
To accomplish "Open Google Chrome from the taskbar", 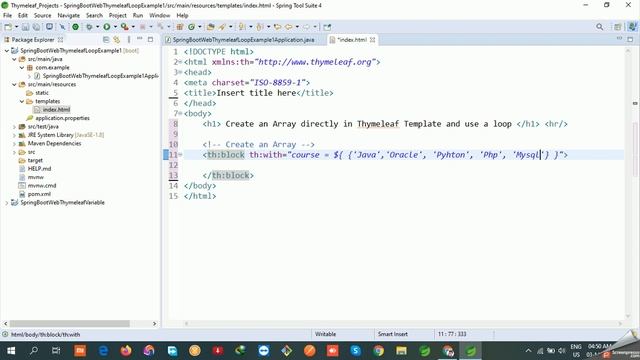I will coord(378,351).
